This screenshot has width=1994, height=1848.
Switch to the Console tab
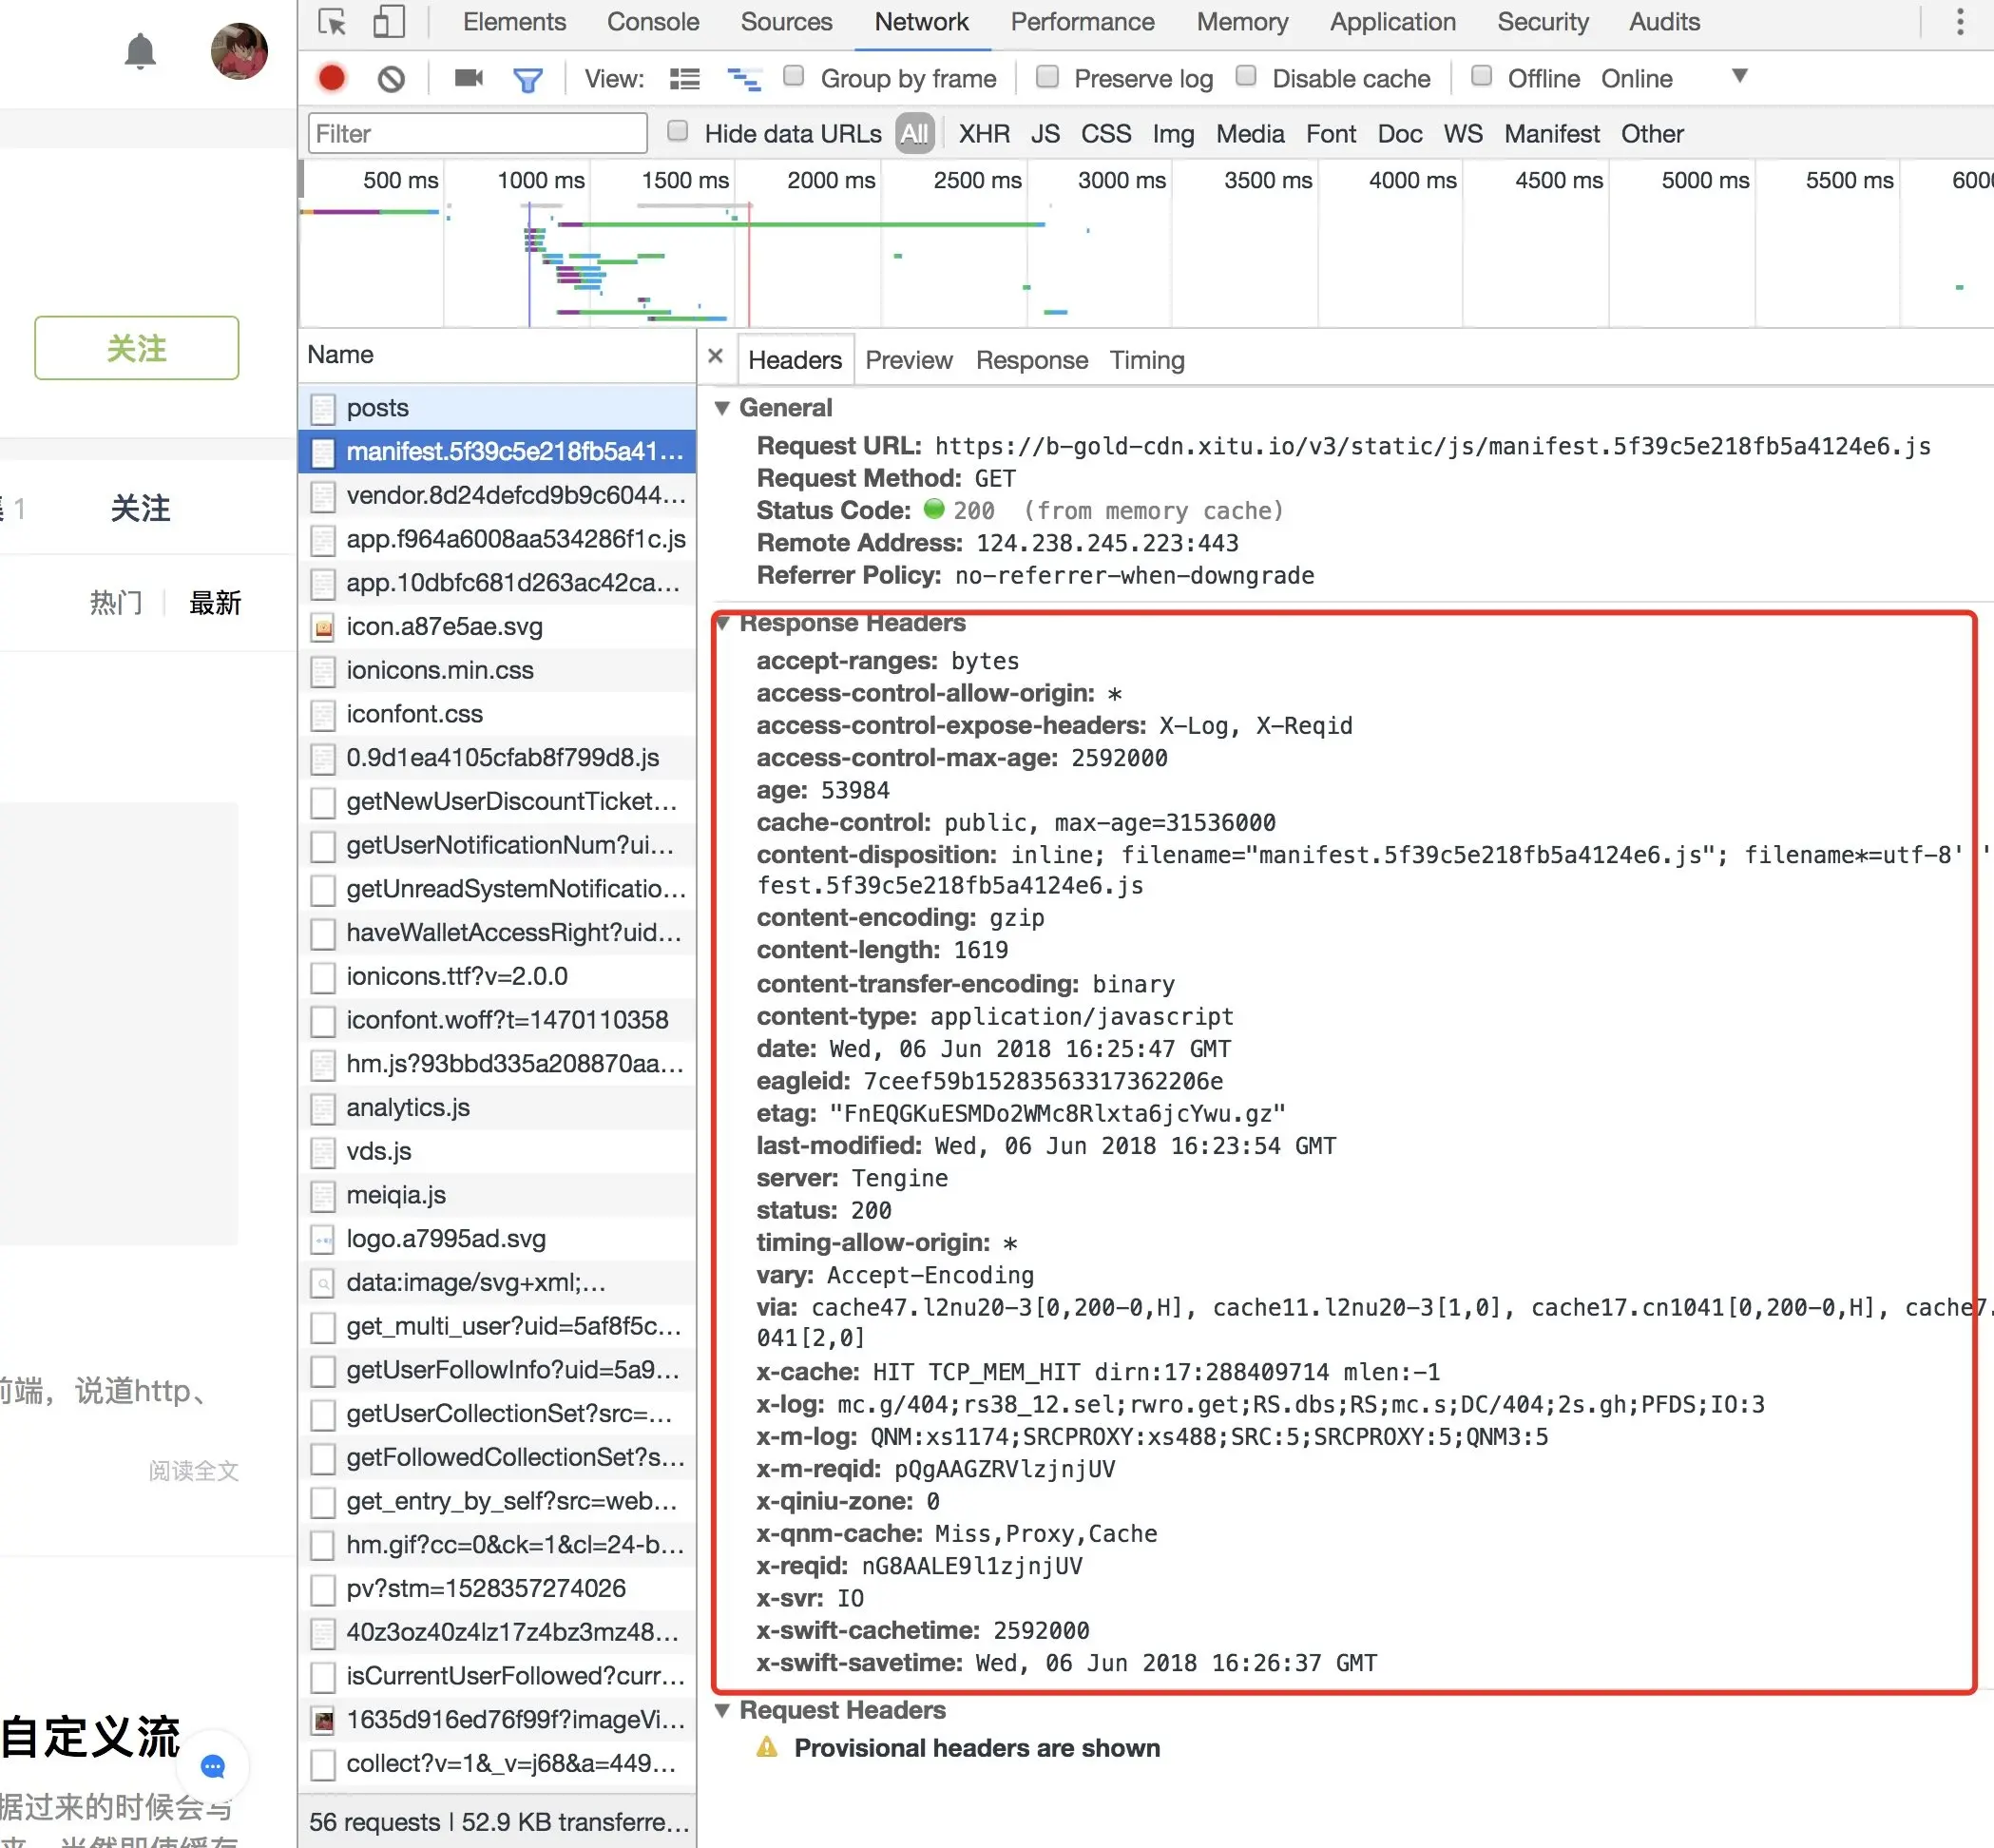652,22
